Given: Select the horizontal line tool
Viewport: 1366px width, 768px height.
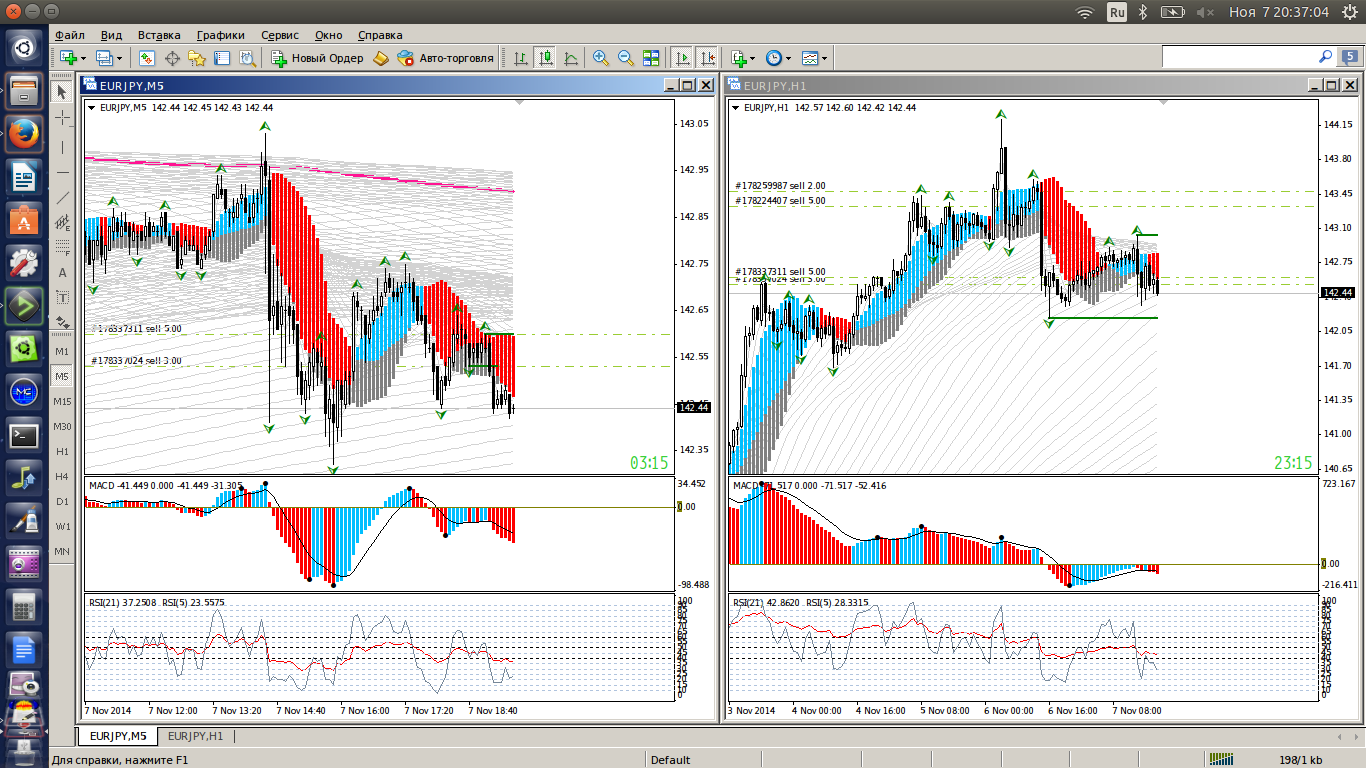Looking at the screenshot, I should click(x=62, y=172).
